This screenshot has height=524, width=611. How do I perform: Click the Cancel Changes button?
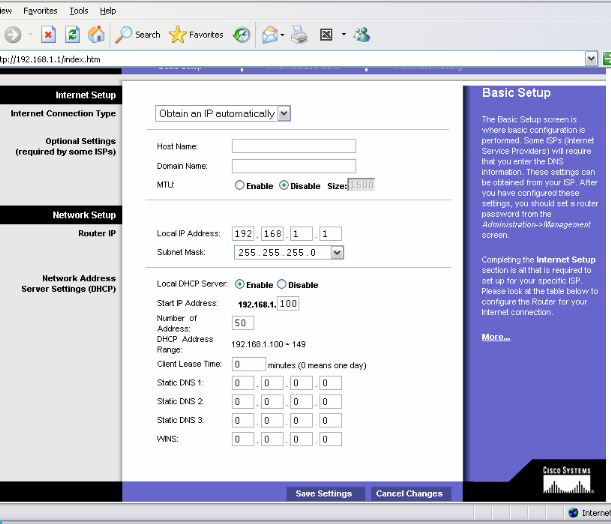point(409,494)
